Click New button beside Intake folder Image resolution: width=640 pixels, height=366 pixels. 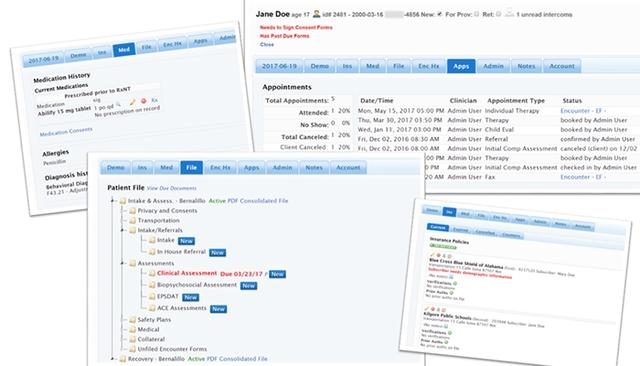pos(187,241)
